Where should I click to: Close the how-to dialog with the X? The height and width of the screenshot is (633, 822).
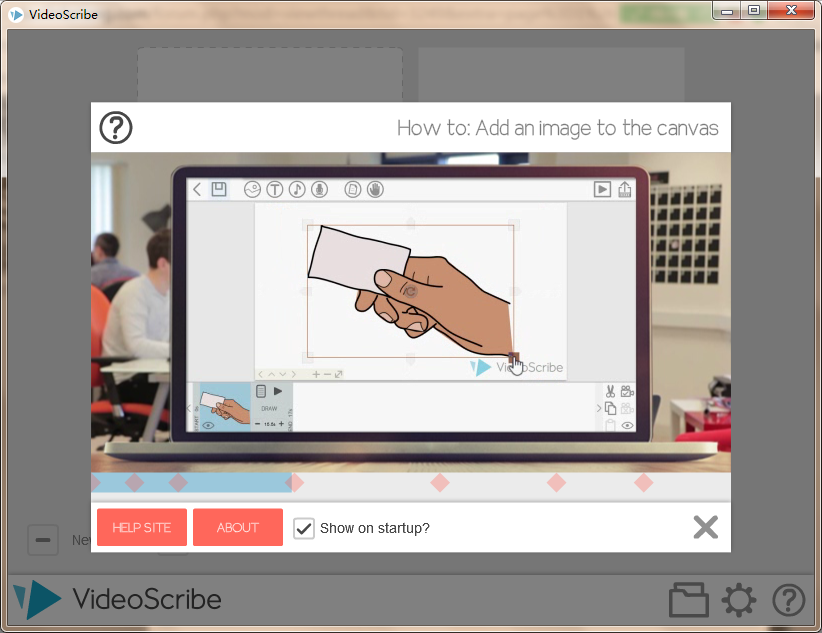click(706, 528)
